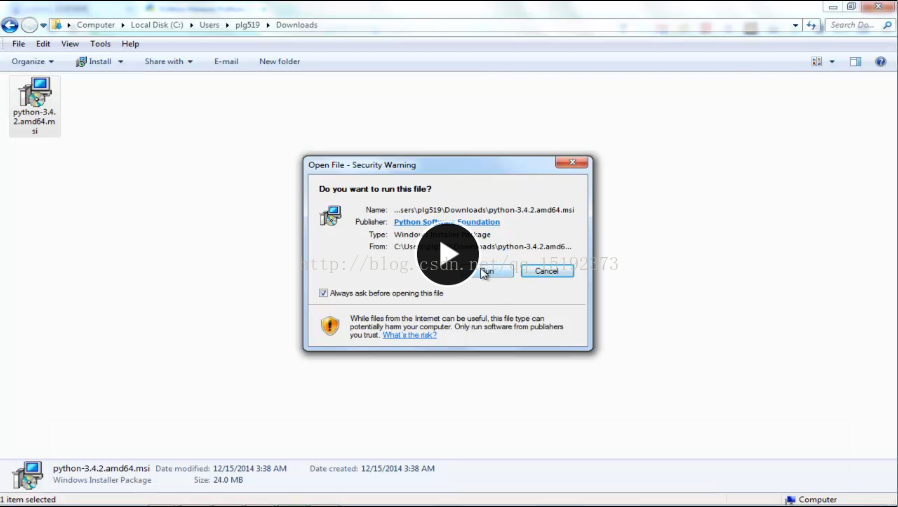
Task: Close the Security Warning dialog
Action: point(572,162)
